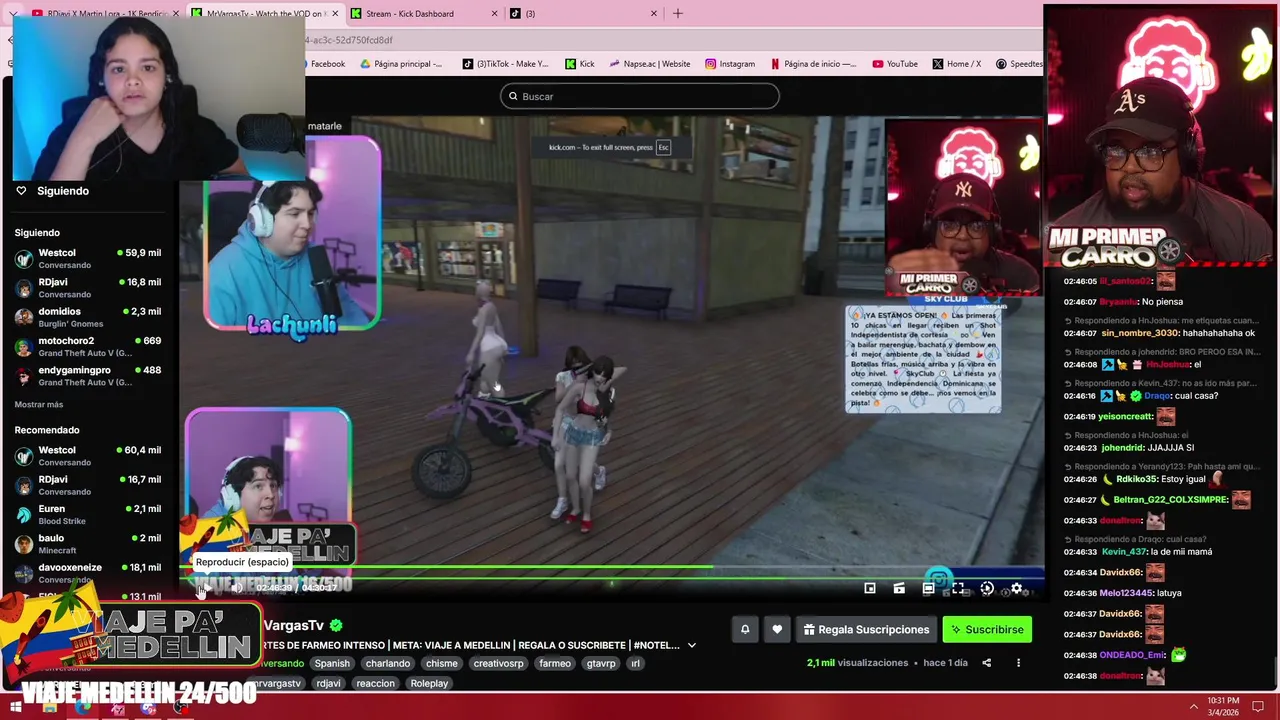
Task: Open RDjavi with 16,7 mil viewers under Recomendado
Action: point(88,485)
